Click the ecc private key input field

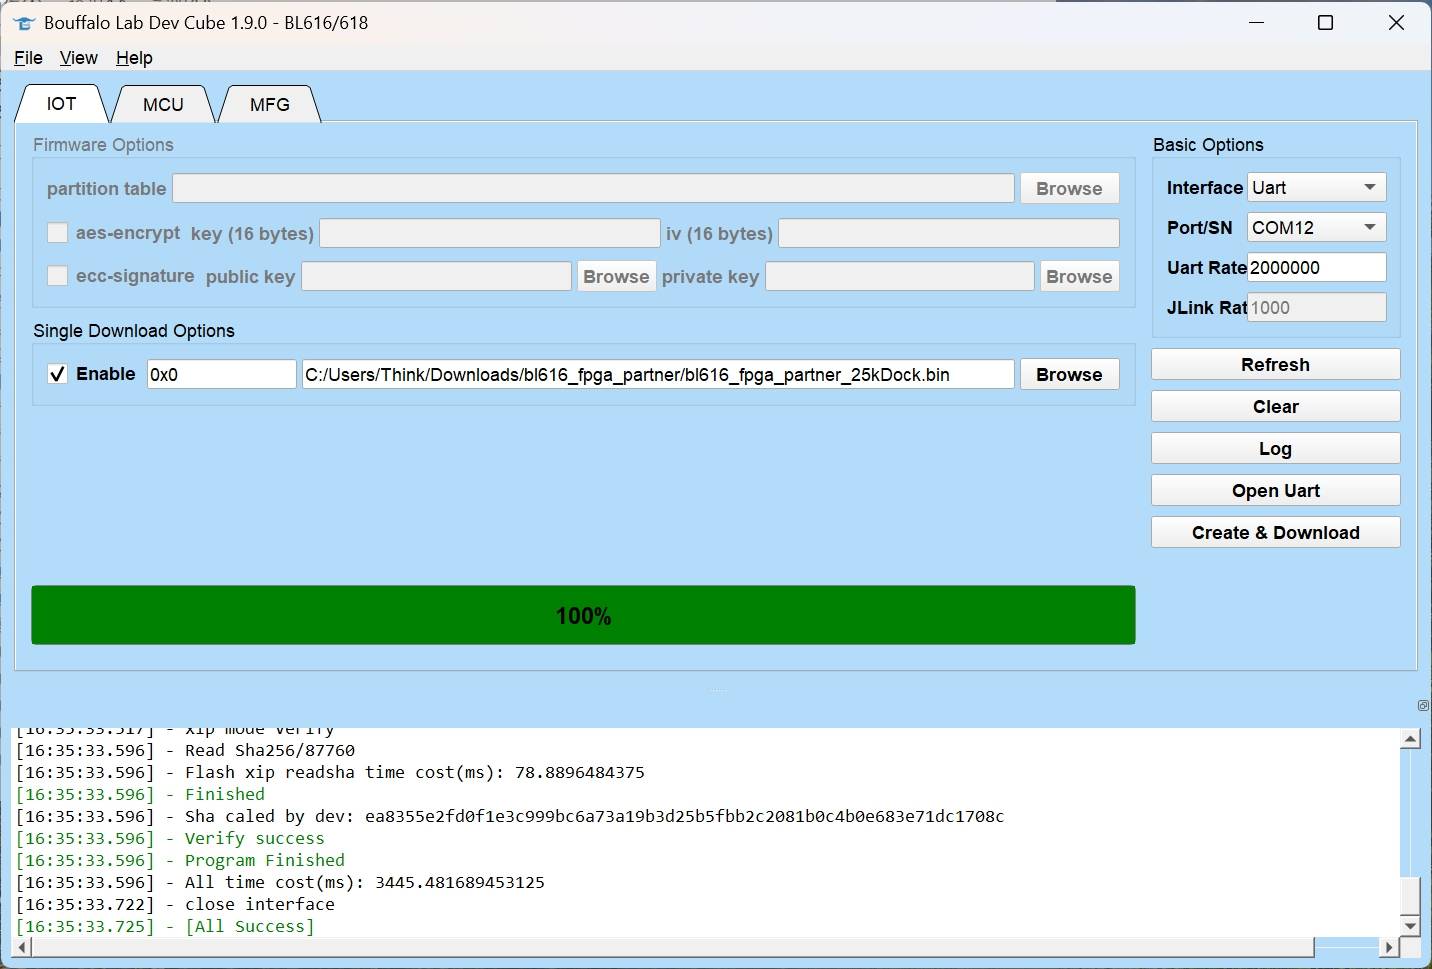(x=900, y=276)
